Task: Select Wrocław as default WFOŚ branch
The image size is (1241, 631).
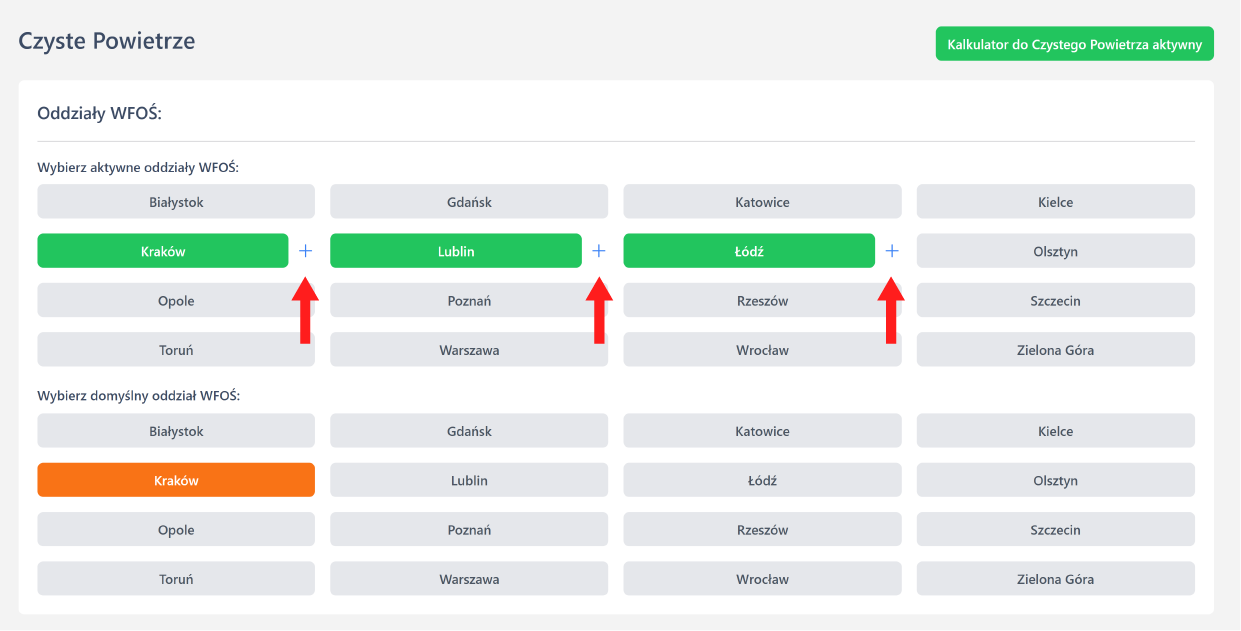Action: [x=762, y=579]
